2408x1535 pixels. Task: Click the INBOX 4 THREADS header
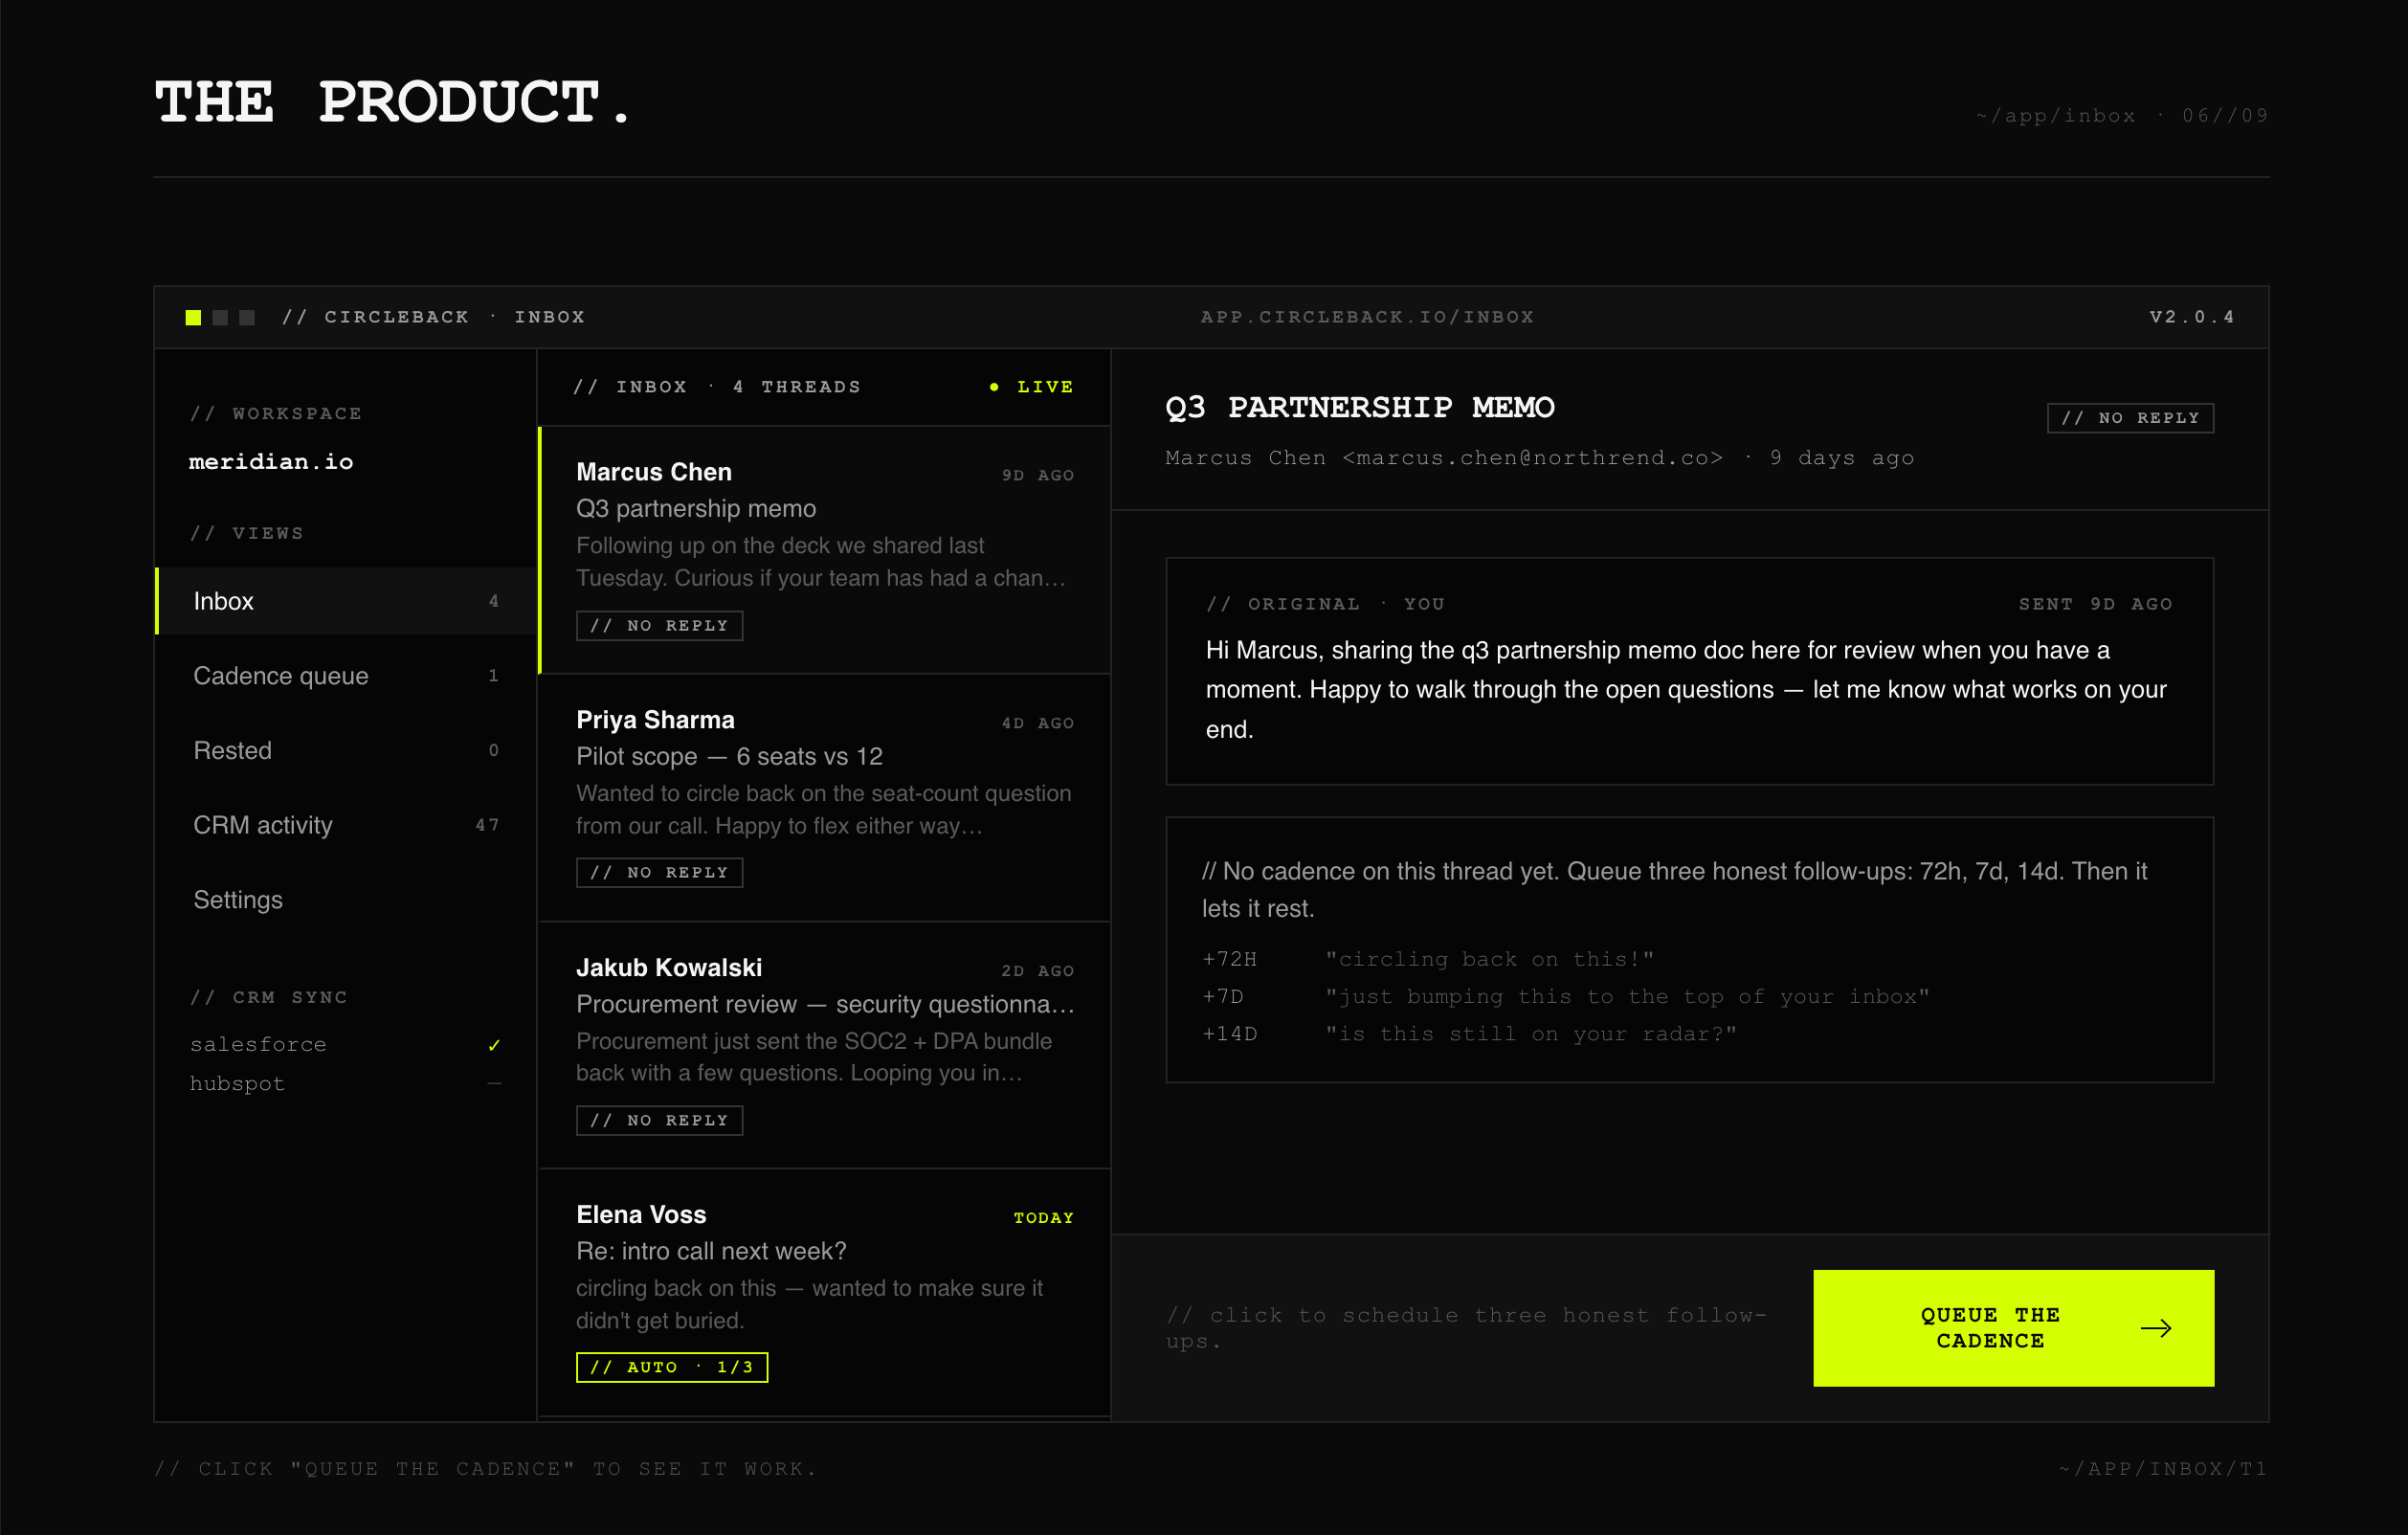point(717,387)
